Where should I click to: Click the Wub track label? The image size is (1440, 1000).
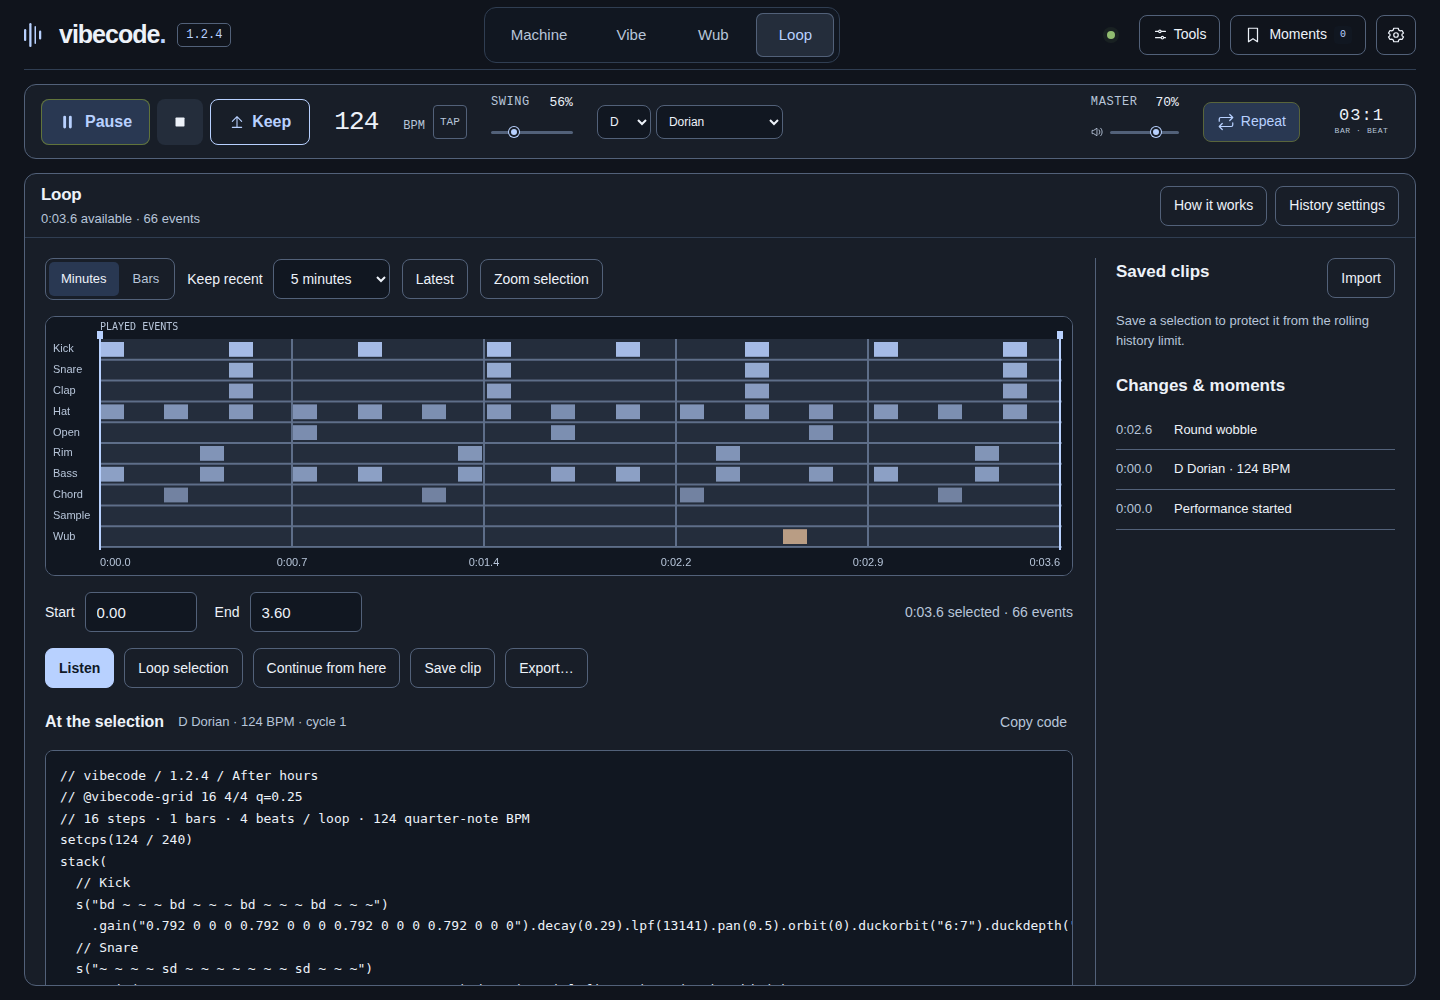click(64, 536)
